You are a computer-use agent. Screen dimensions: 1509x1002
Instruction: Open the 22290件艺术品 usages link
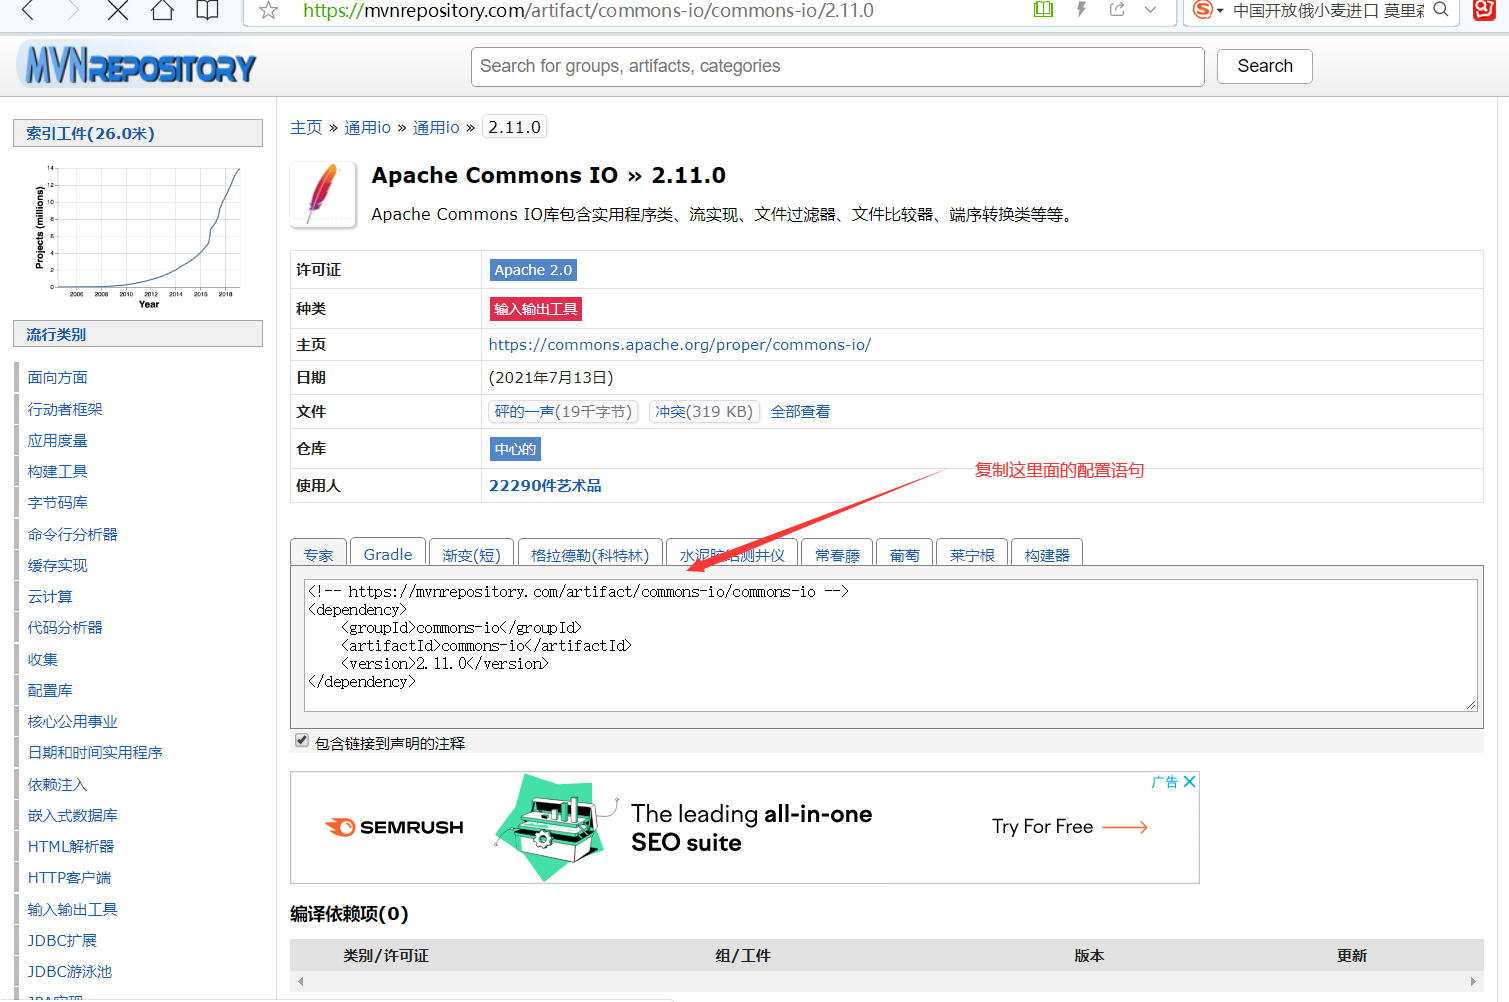coord(545,486)
